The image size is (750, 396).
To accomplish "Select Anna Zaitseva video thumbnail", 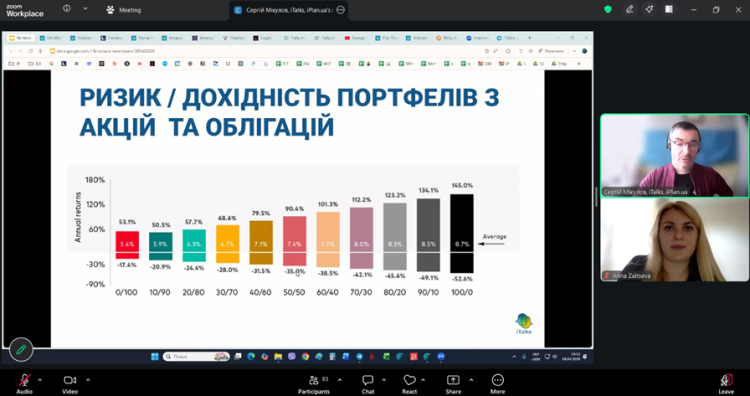I will pyautogui.click(x=674, y=240).
